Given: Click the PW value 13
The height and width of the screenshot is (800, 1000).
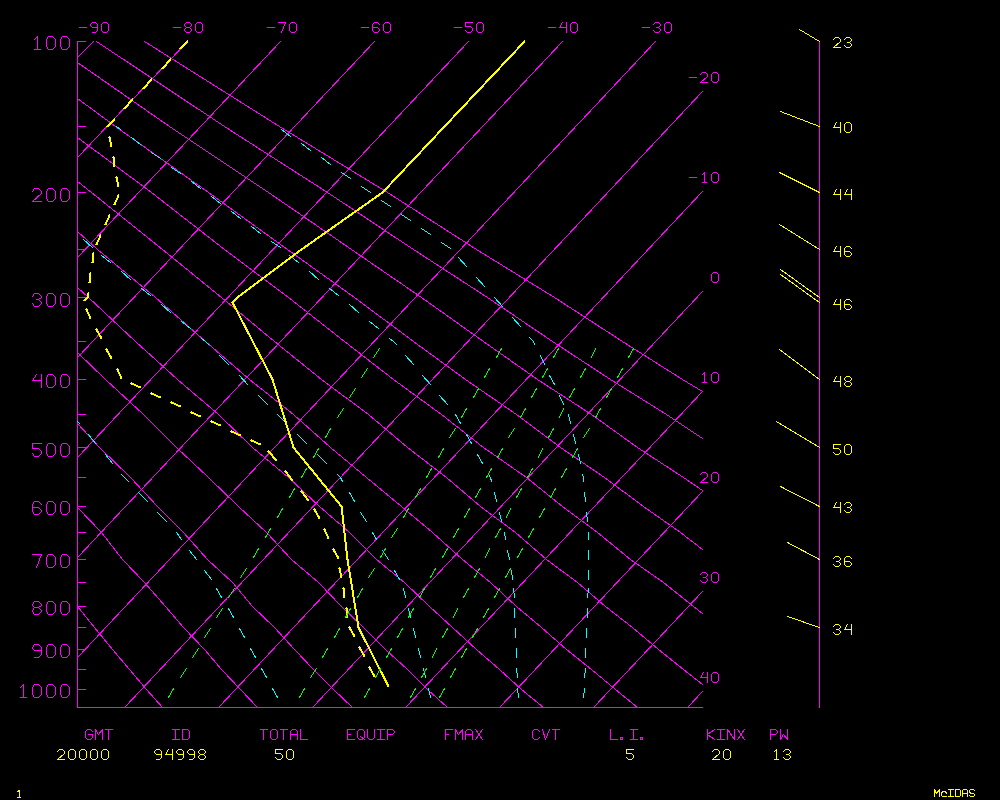Looking at the screenshot, I should tap(781, 755).
